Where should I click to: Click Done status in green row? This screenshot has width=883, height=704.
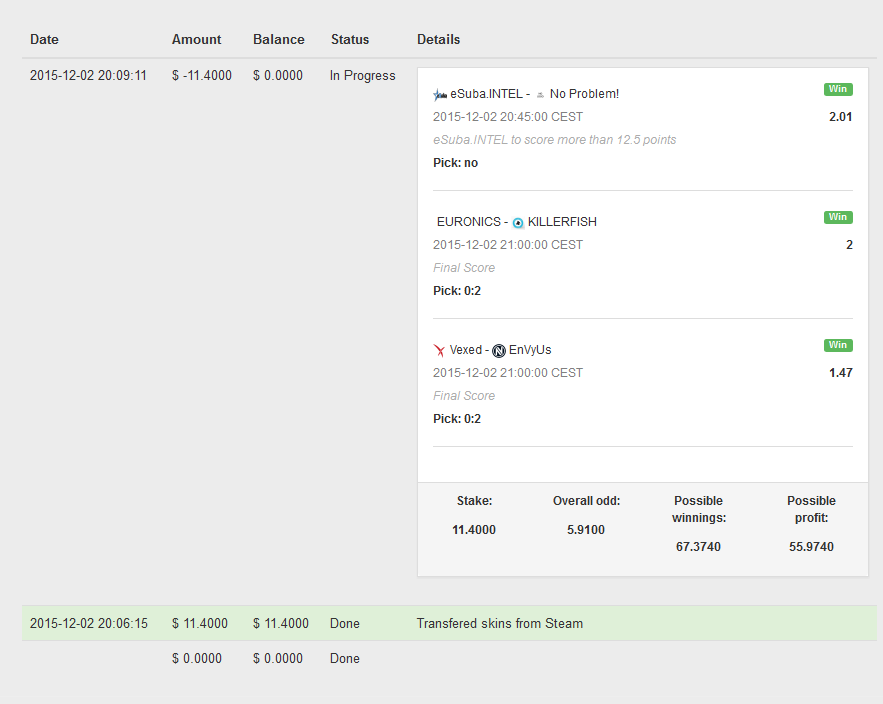click(345, 623)
